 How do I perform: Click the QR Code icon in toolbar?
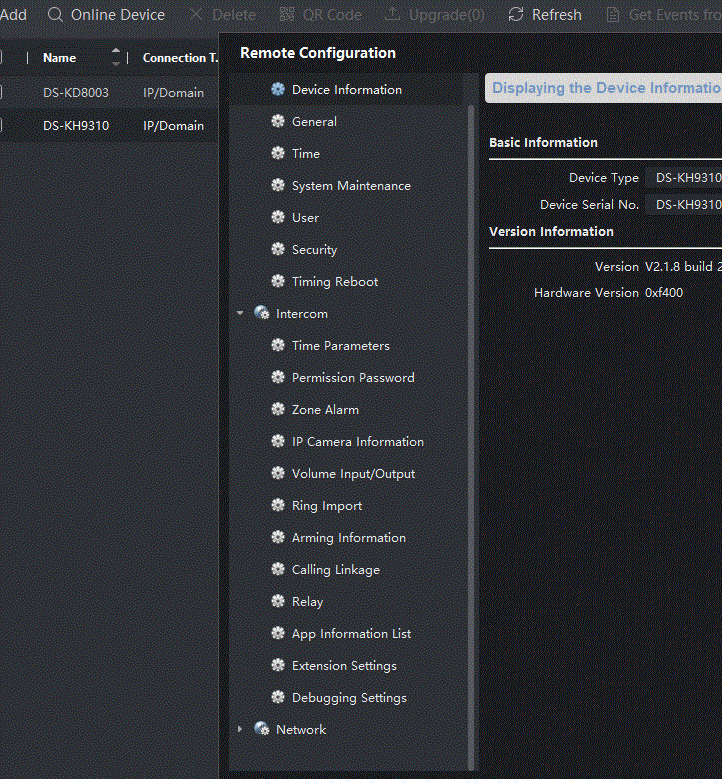(x=287, y=15)
